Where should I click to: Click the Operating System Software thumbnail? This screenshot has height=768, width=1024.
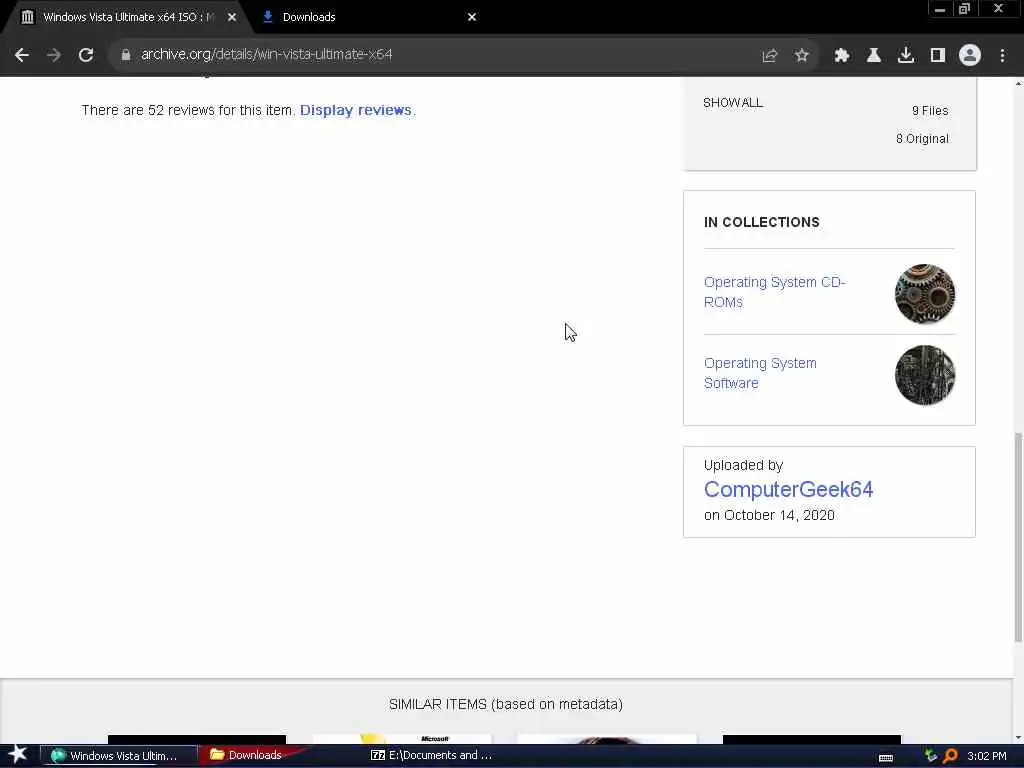click(925, 375)
